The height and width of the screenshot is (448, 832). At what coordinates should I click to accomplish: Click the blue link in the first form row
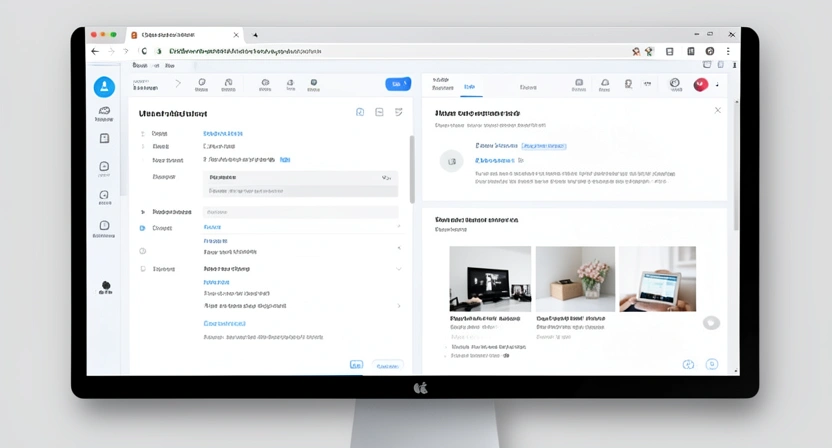pos(223,133)
